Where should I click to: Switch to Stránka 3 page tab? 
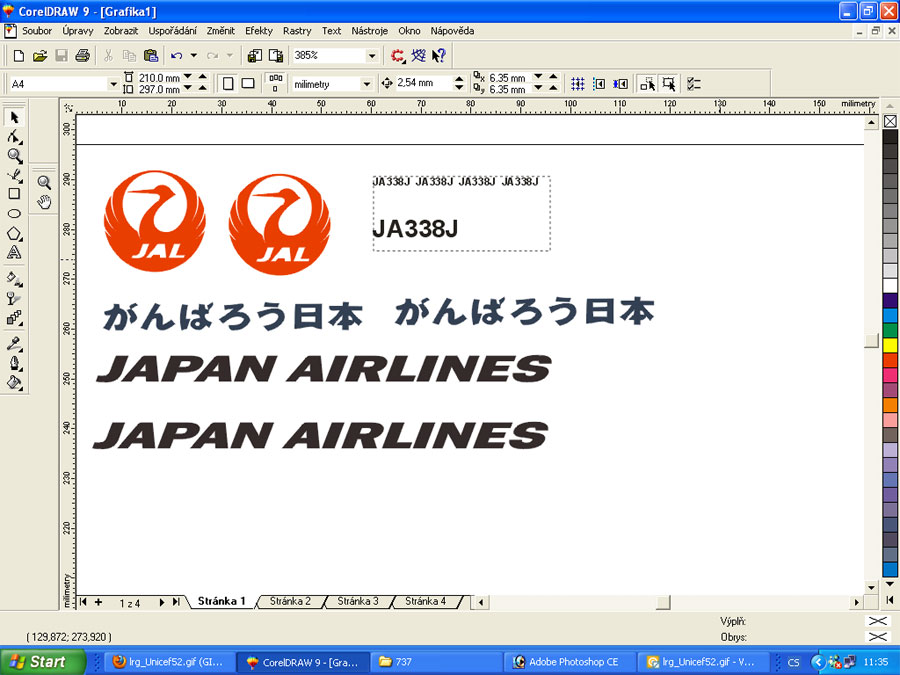[x=357, y=602]
